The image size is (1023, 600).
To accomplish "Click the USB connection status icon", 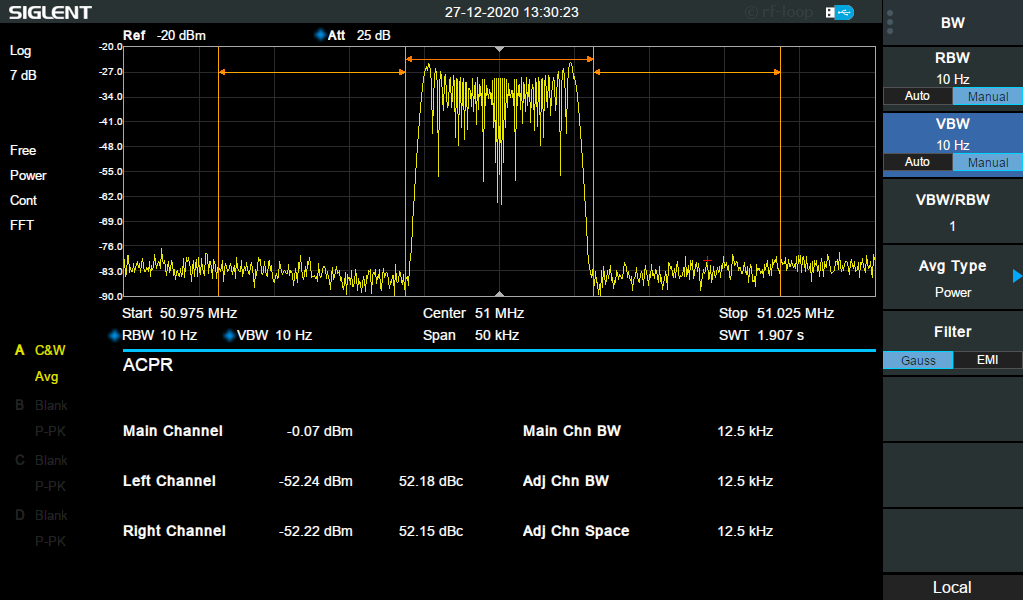I will tap(840, 12).
